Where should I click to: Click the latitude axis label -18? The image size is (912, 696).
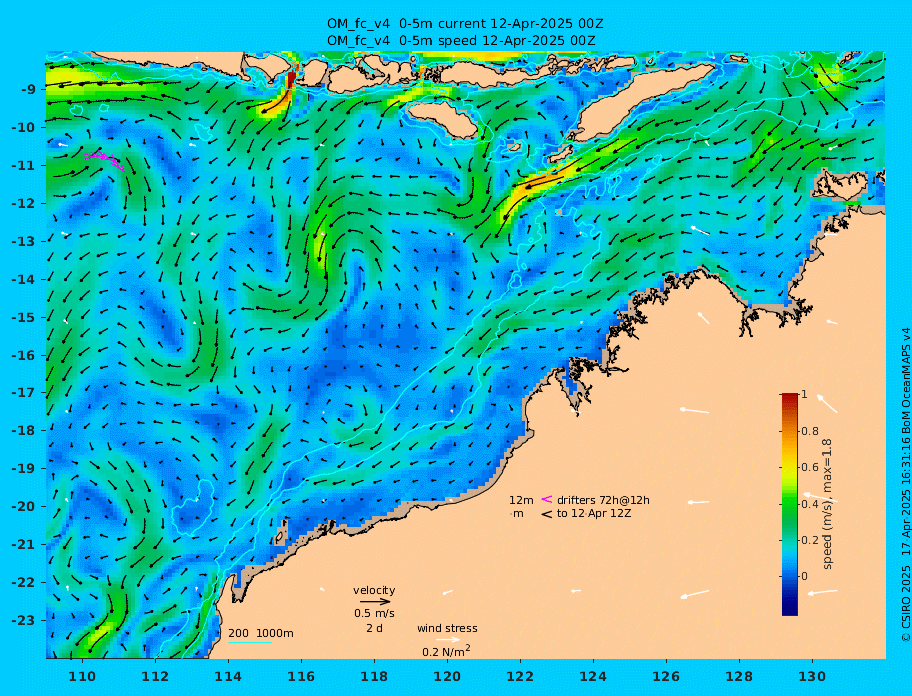(x=24, y=431)
